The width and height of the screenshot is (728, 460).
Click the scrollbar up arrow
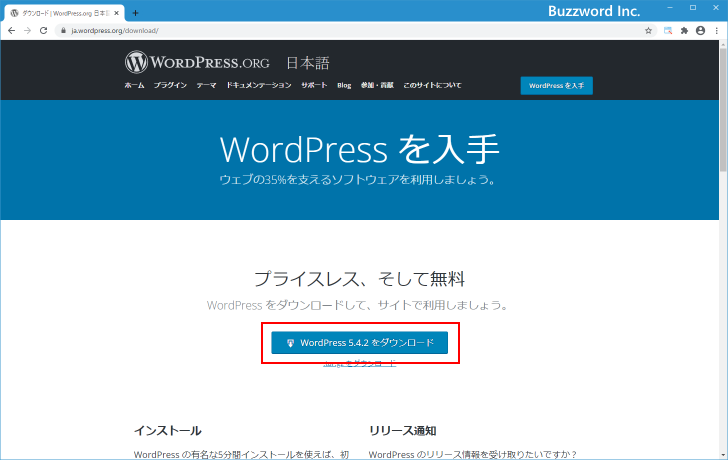point(723,44)
